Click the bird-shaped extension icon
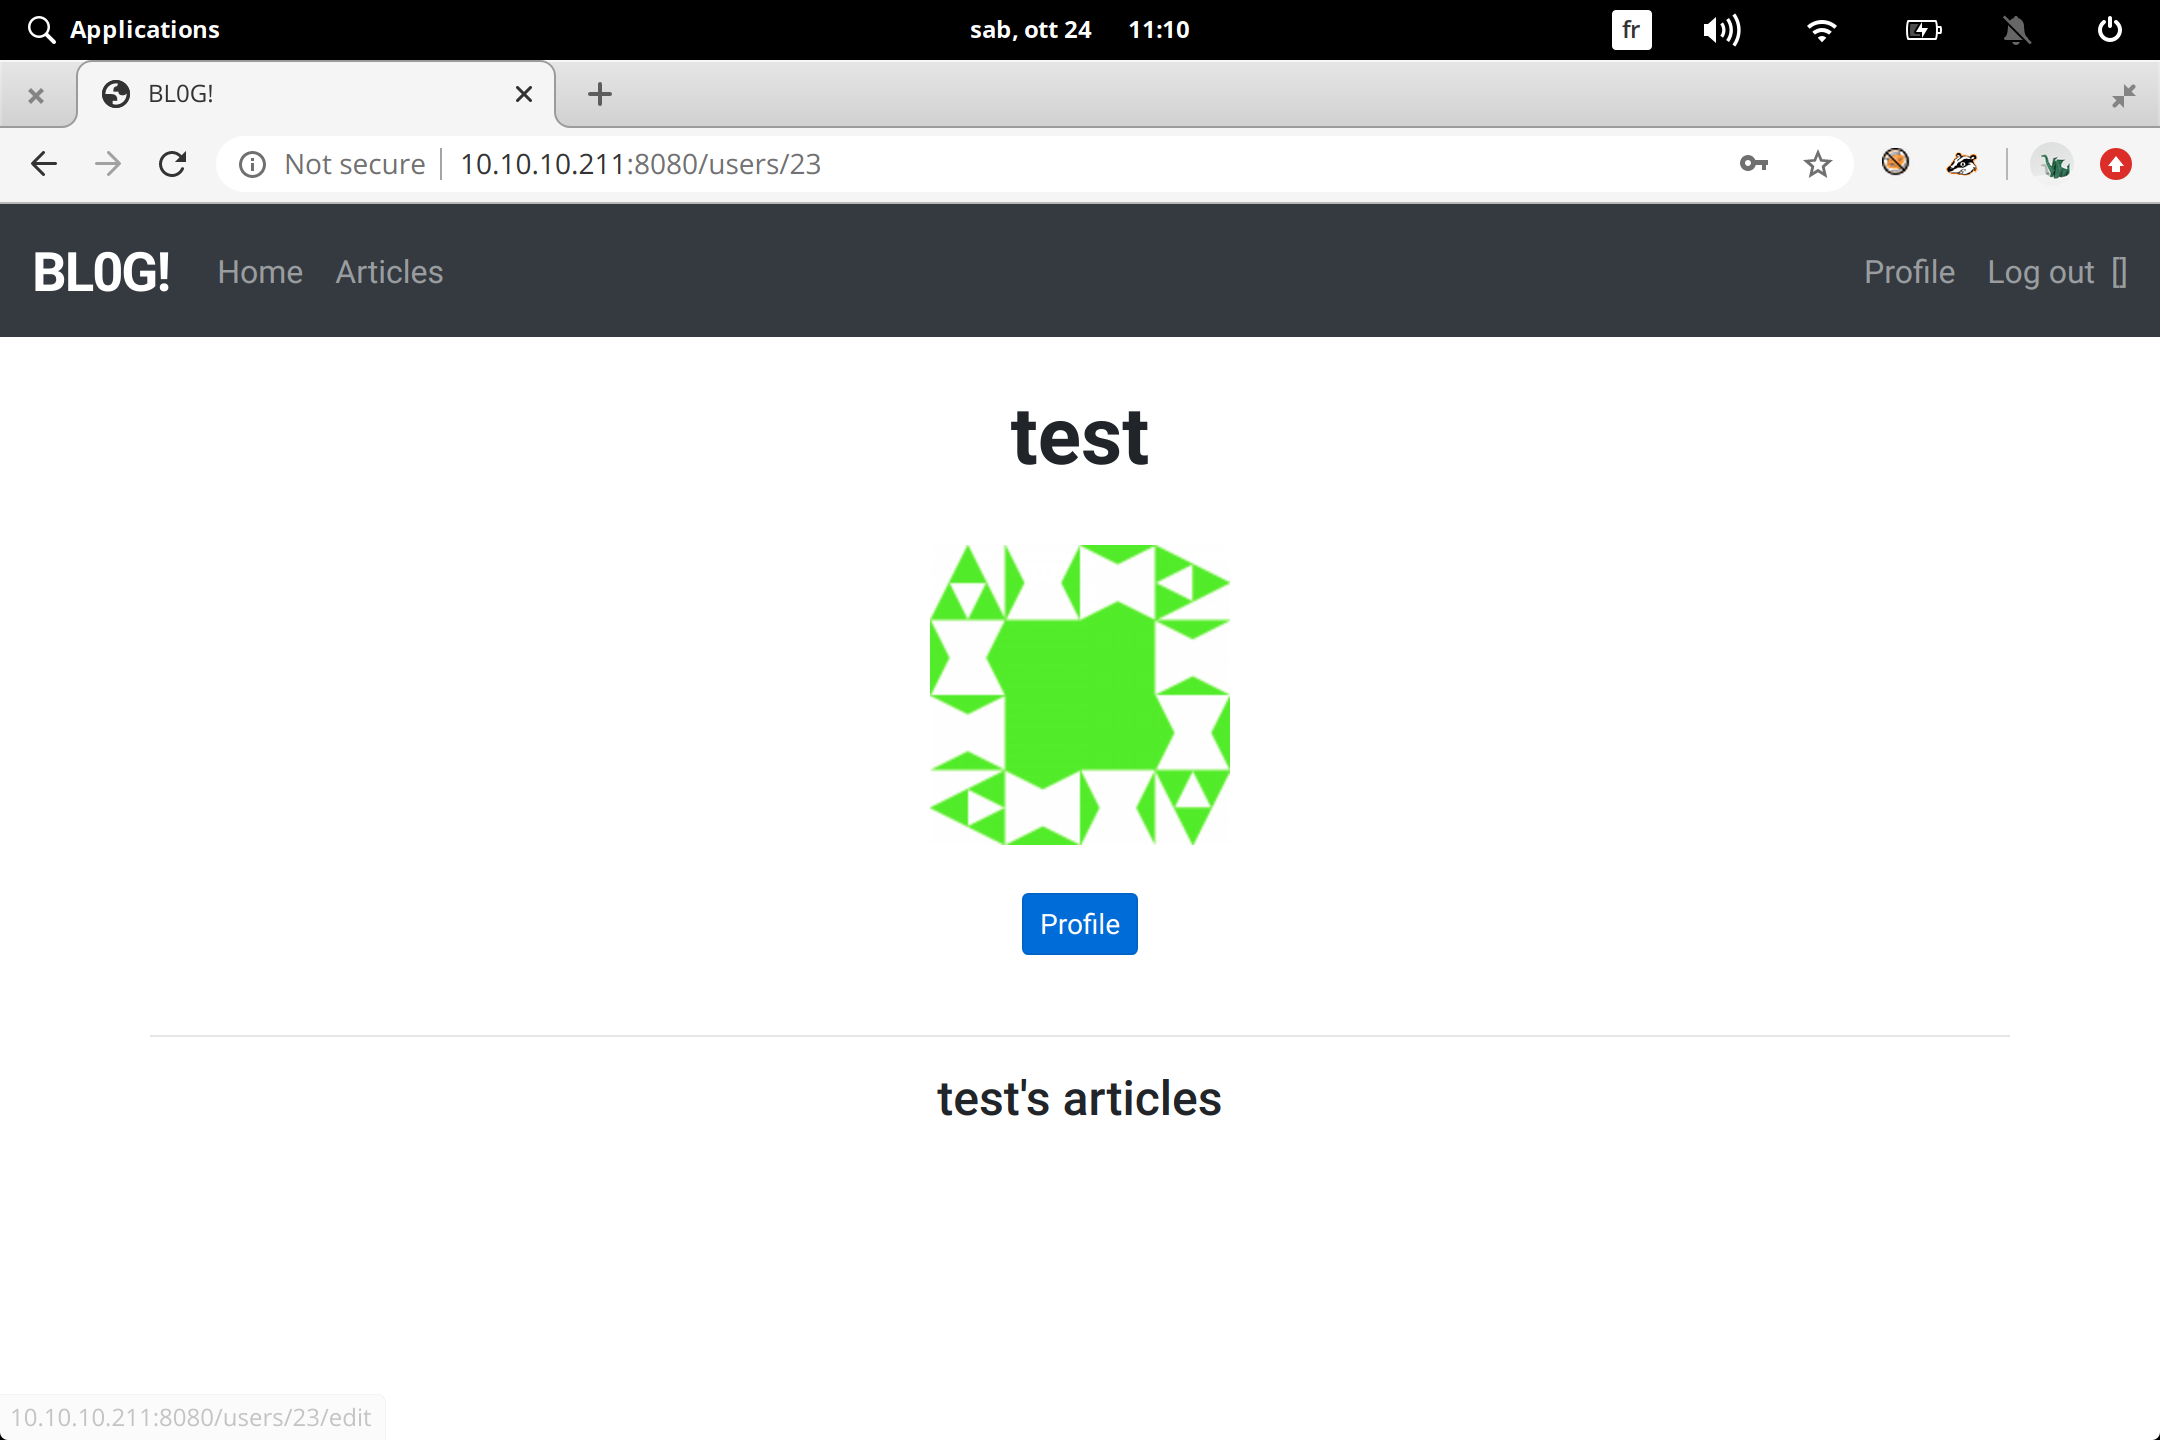This screenshot has height=1440, width=2160. point(1961,164)
